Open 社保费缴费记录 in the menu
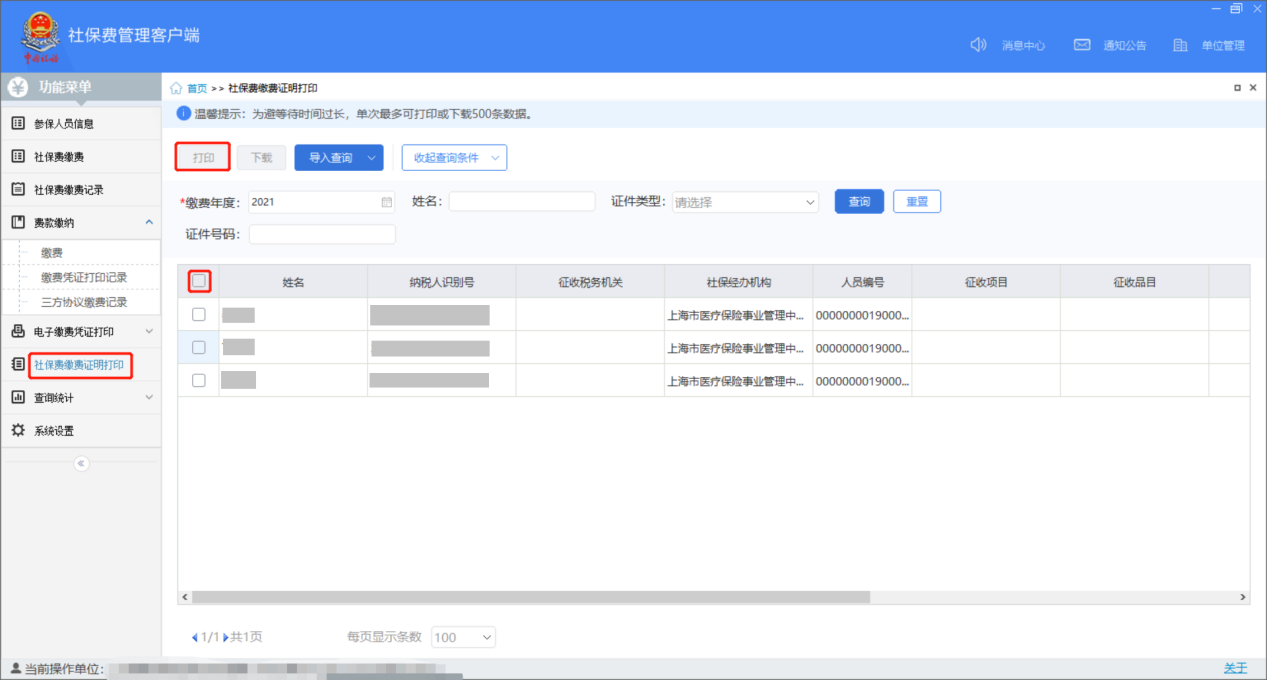This screenshot has height=680, width=1267. pos(68,190)
